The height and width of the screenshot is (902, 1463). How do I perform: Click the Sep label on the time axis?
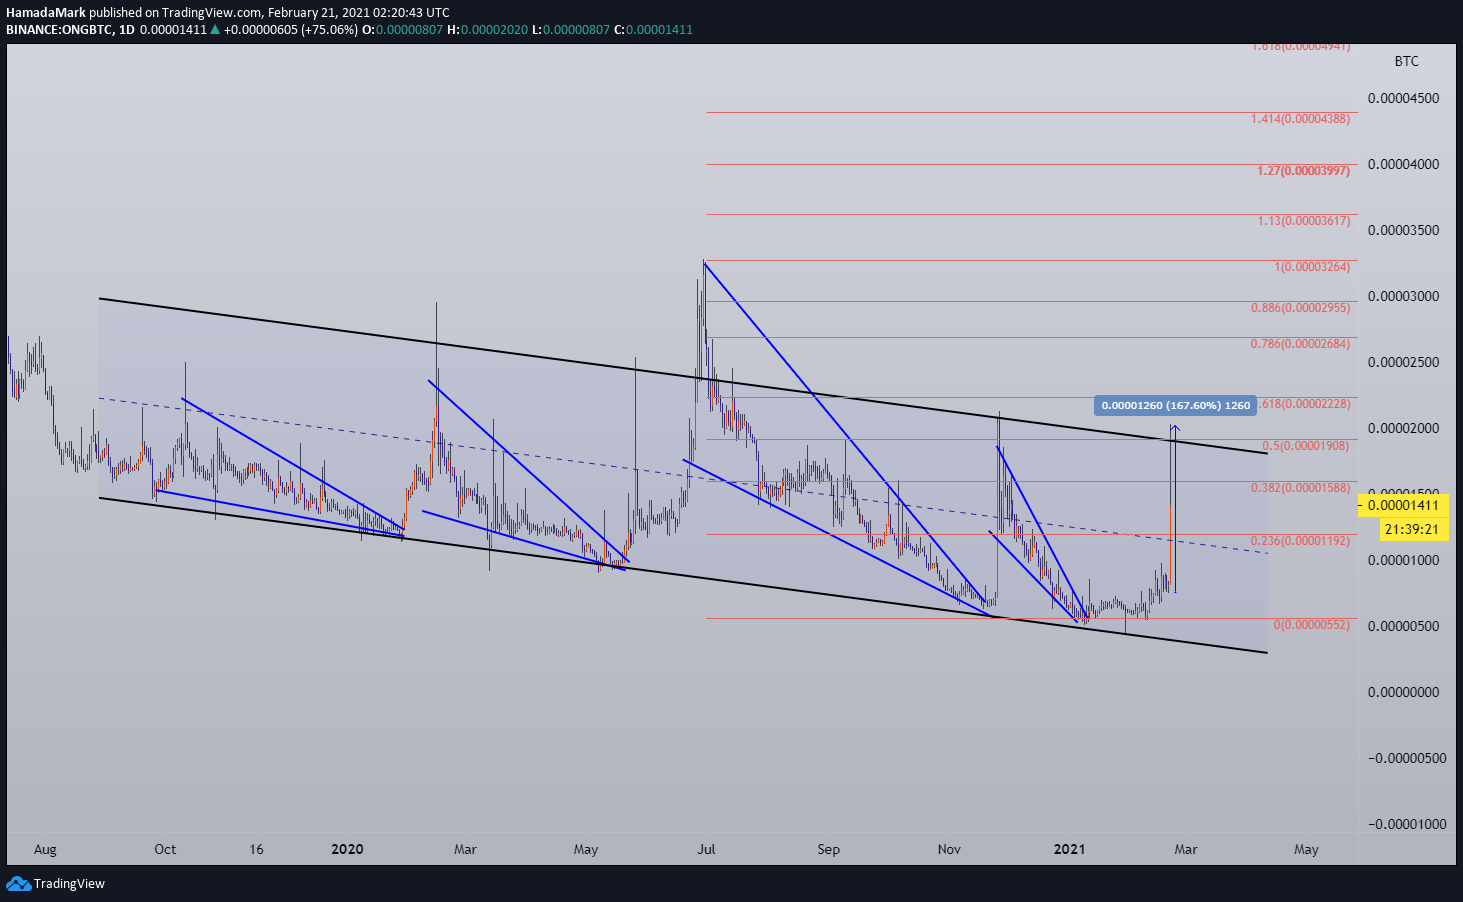point(828,849)
